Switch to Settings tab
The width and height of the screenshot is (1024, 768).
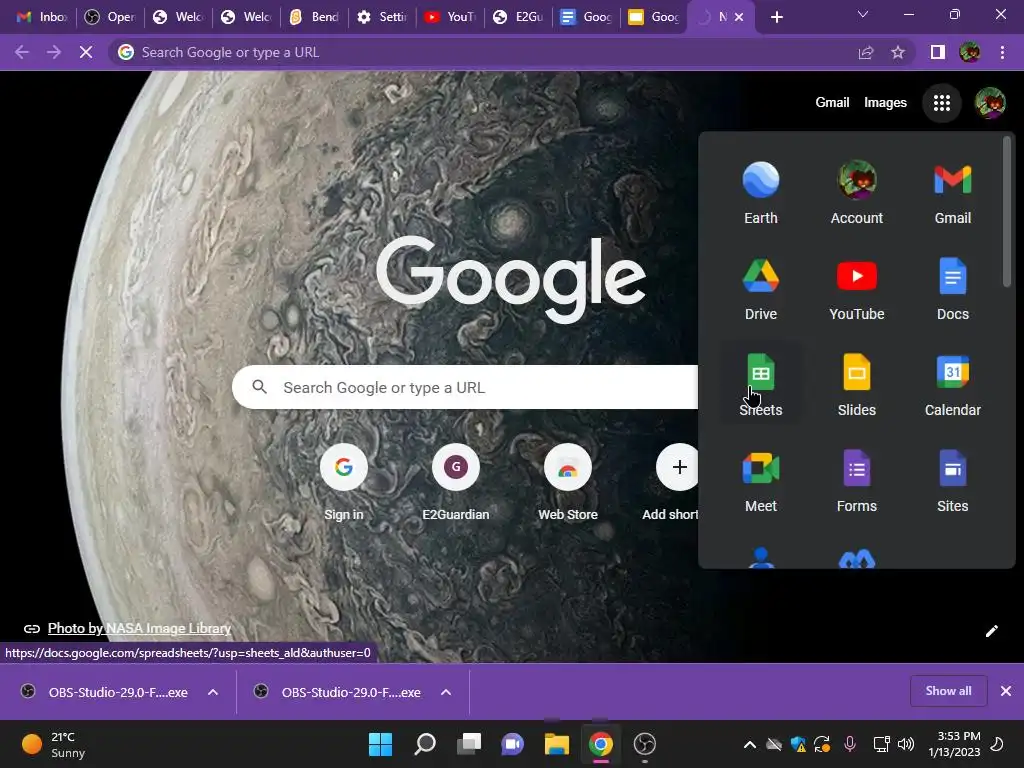click(x=382, y=17)
